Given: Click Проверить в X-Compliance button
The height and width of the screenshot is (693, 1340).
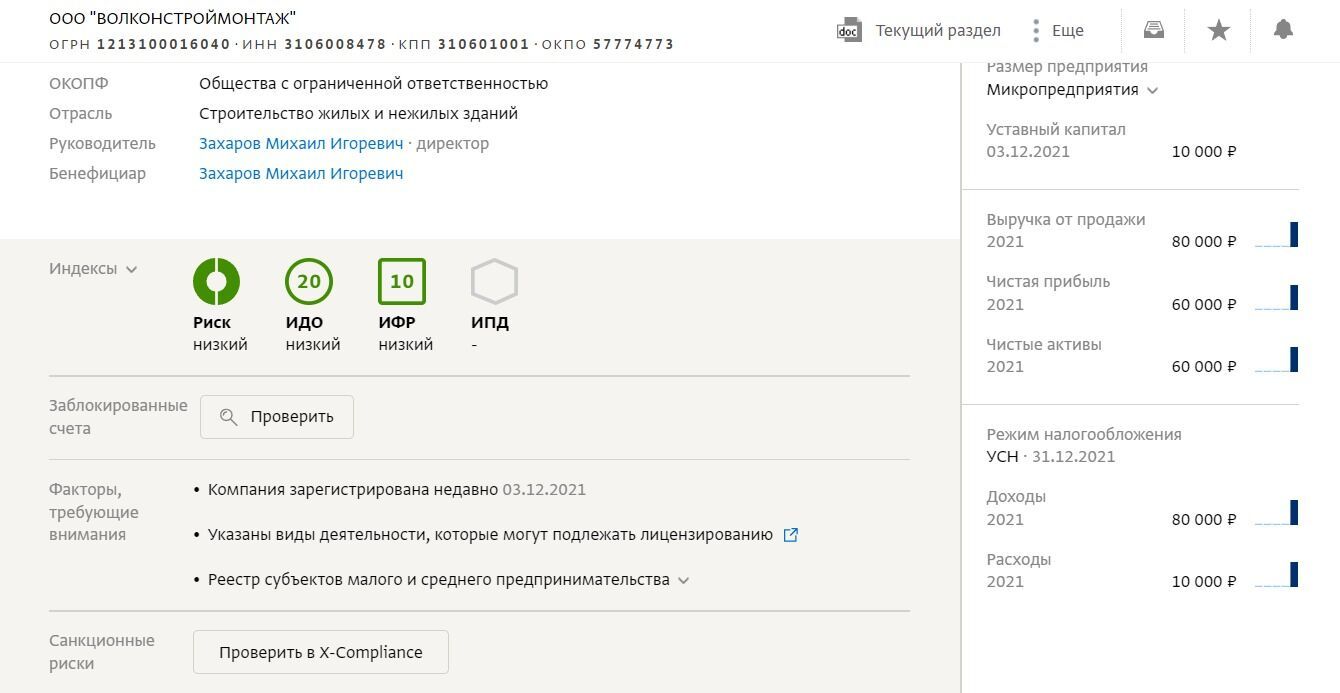Looking at the screenshot, I should point(321,652).
